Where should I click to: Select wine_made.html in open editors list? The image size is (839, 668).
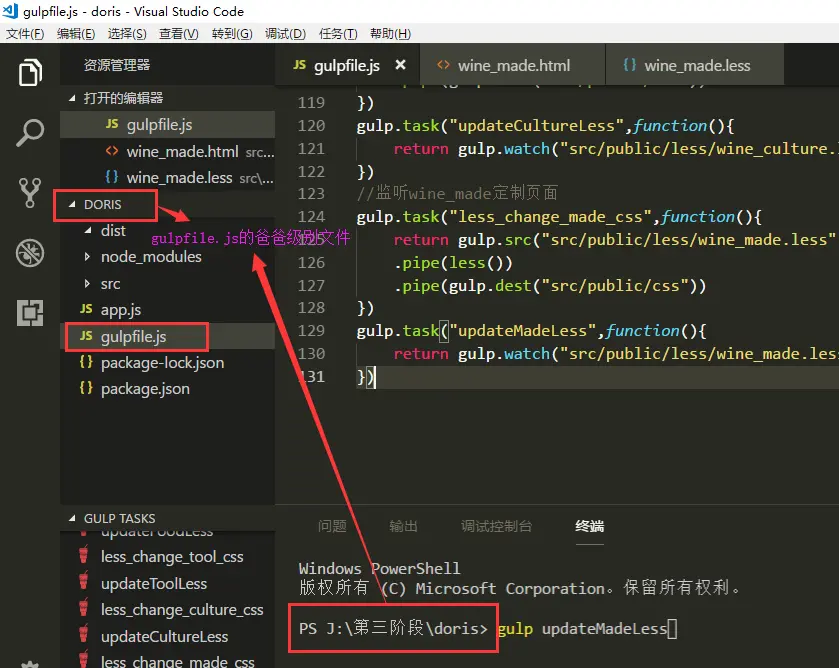(x=167, y=151)
